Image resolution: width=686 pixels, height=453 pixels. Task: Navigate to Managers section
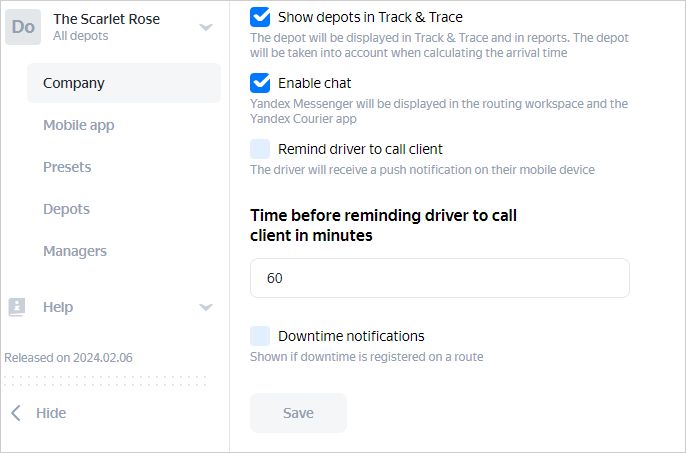75,251
